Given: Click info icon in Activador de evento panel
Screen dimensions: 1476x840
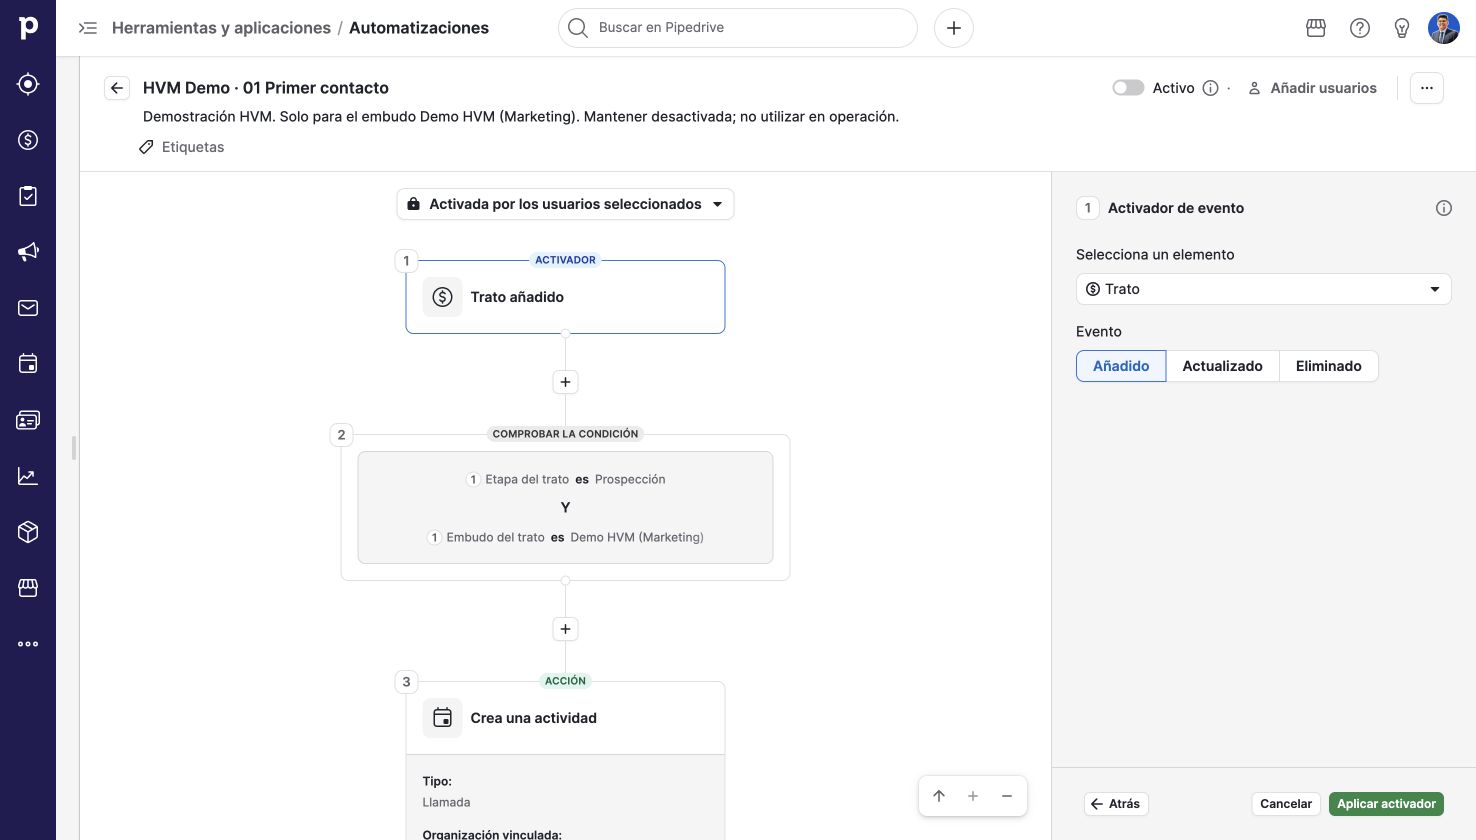Looking at the screenshot, I should tap(1444, 208).
